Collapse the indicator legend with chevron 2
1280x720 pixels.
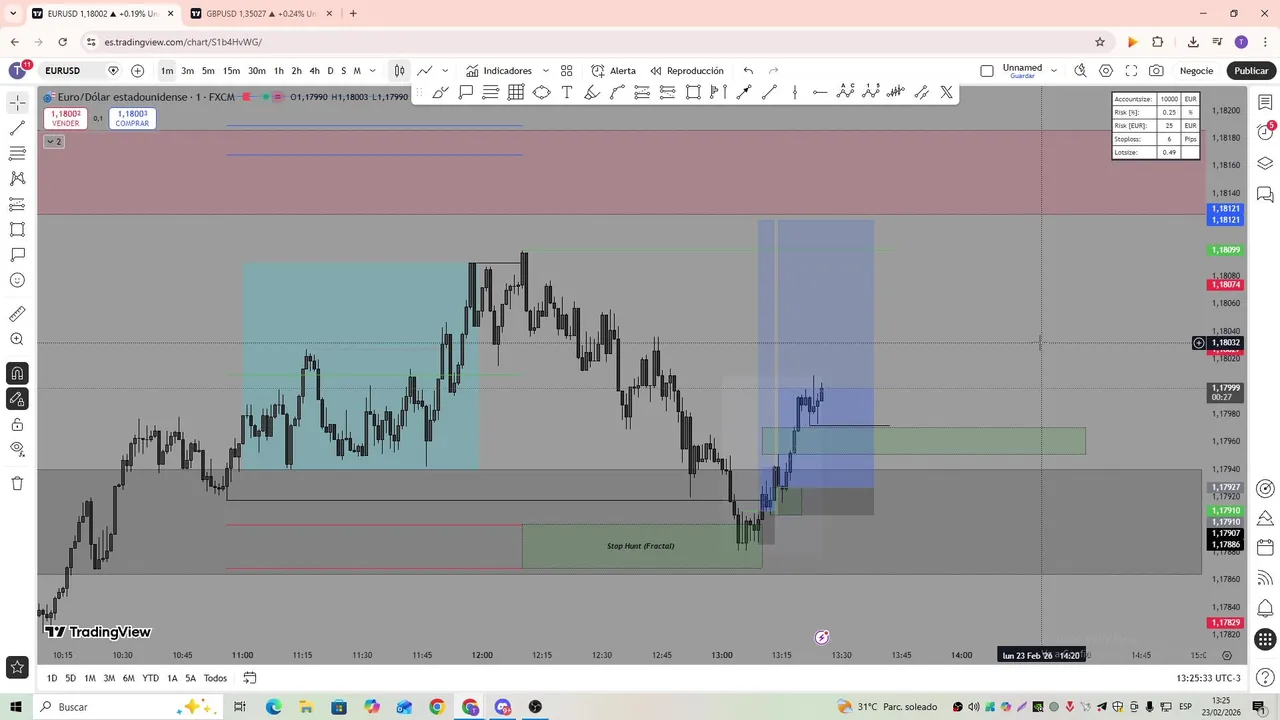pyautogui.click(x=54, y=141)
